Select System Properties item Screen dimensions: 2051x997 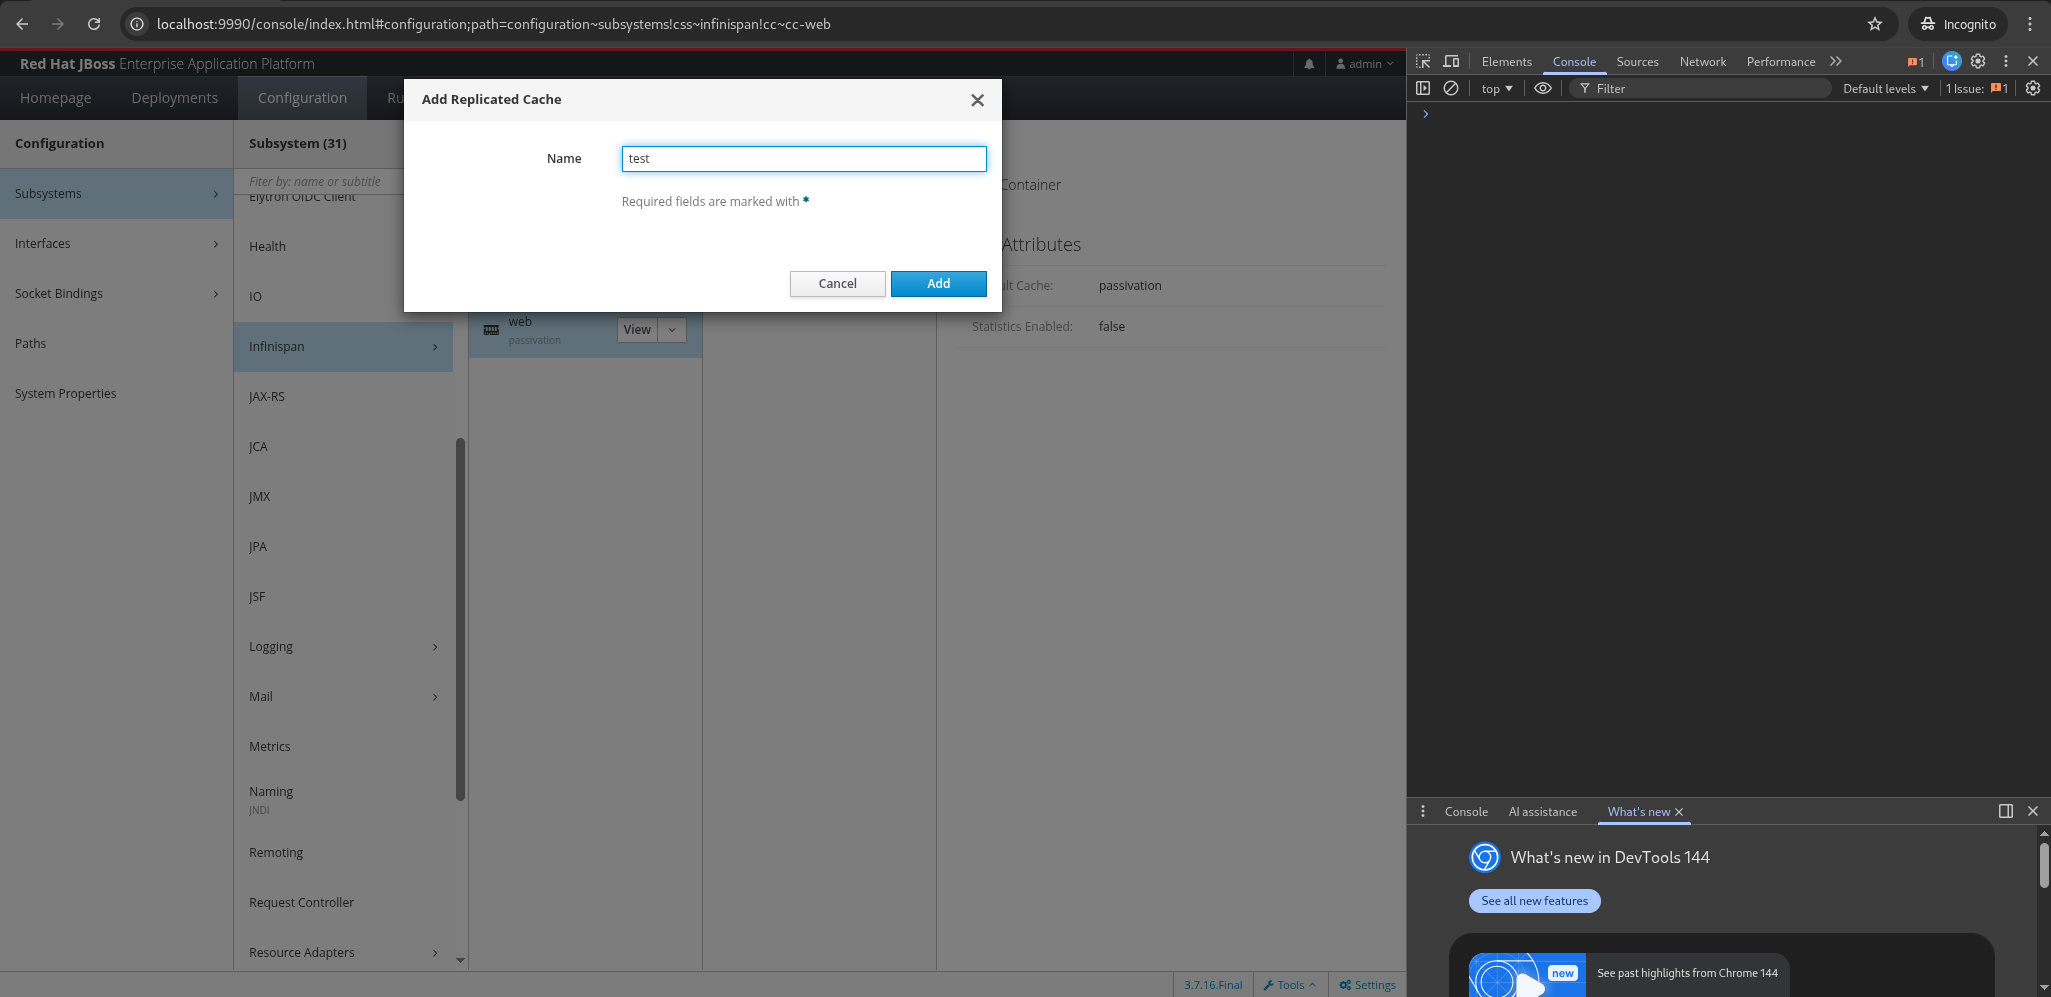tap(116, 394)
